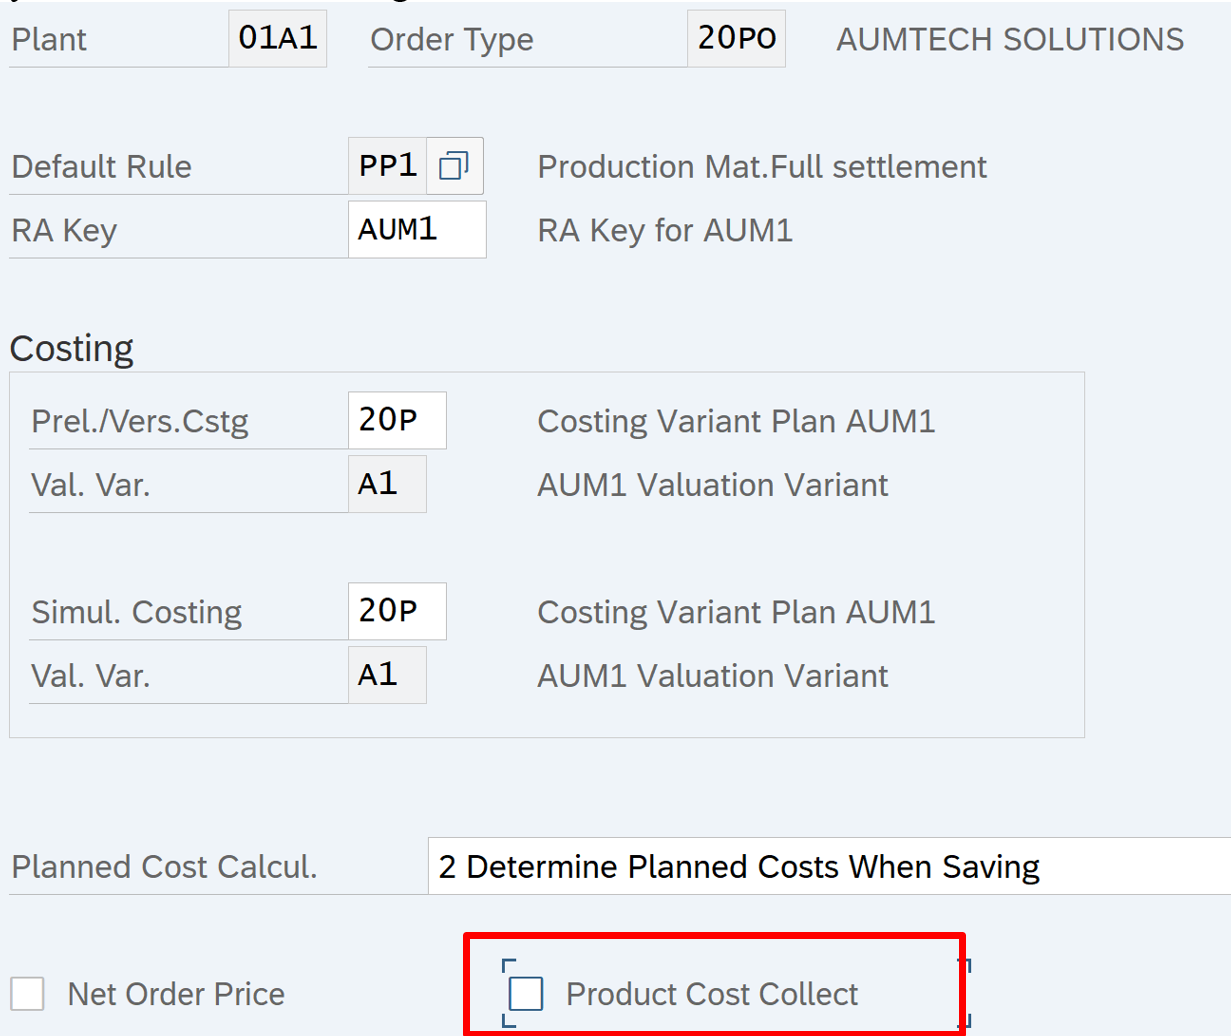The width and height of the screenshot is (1231, 1036).
Task: Click the Plant field showing 01A1
Action: tap(277, 39)
